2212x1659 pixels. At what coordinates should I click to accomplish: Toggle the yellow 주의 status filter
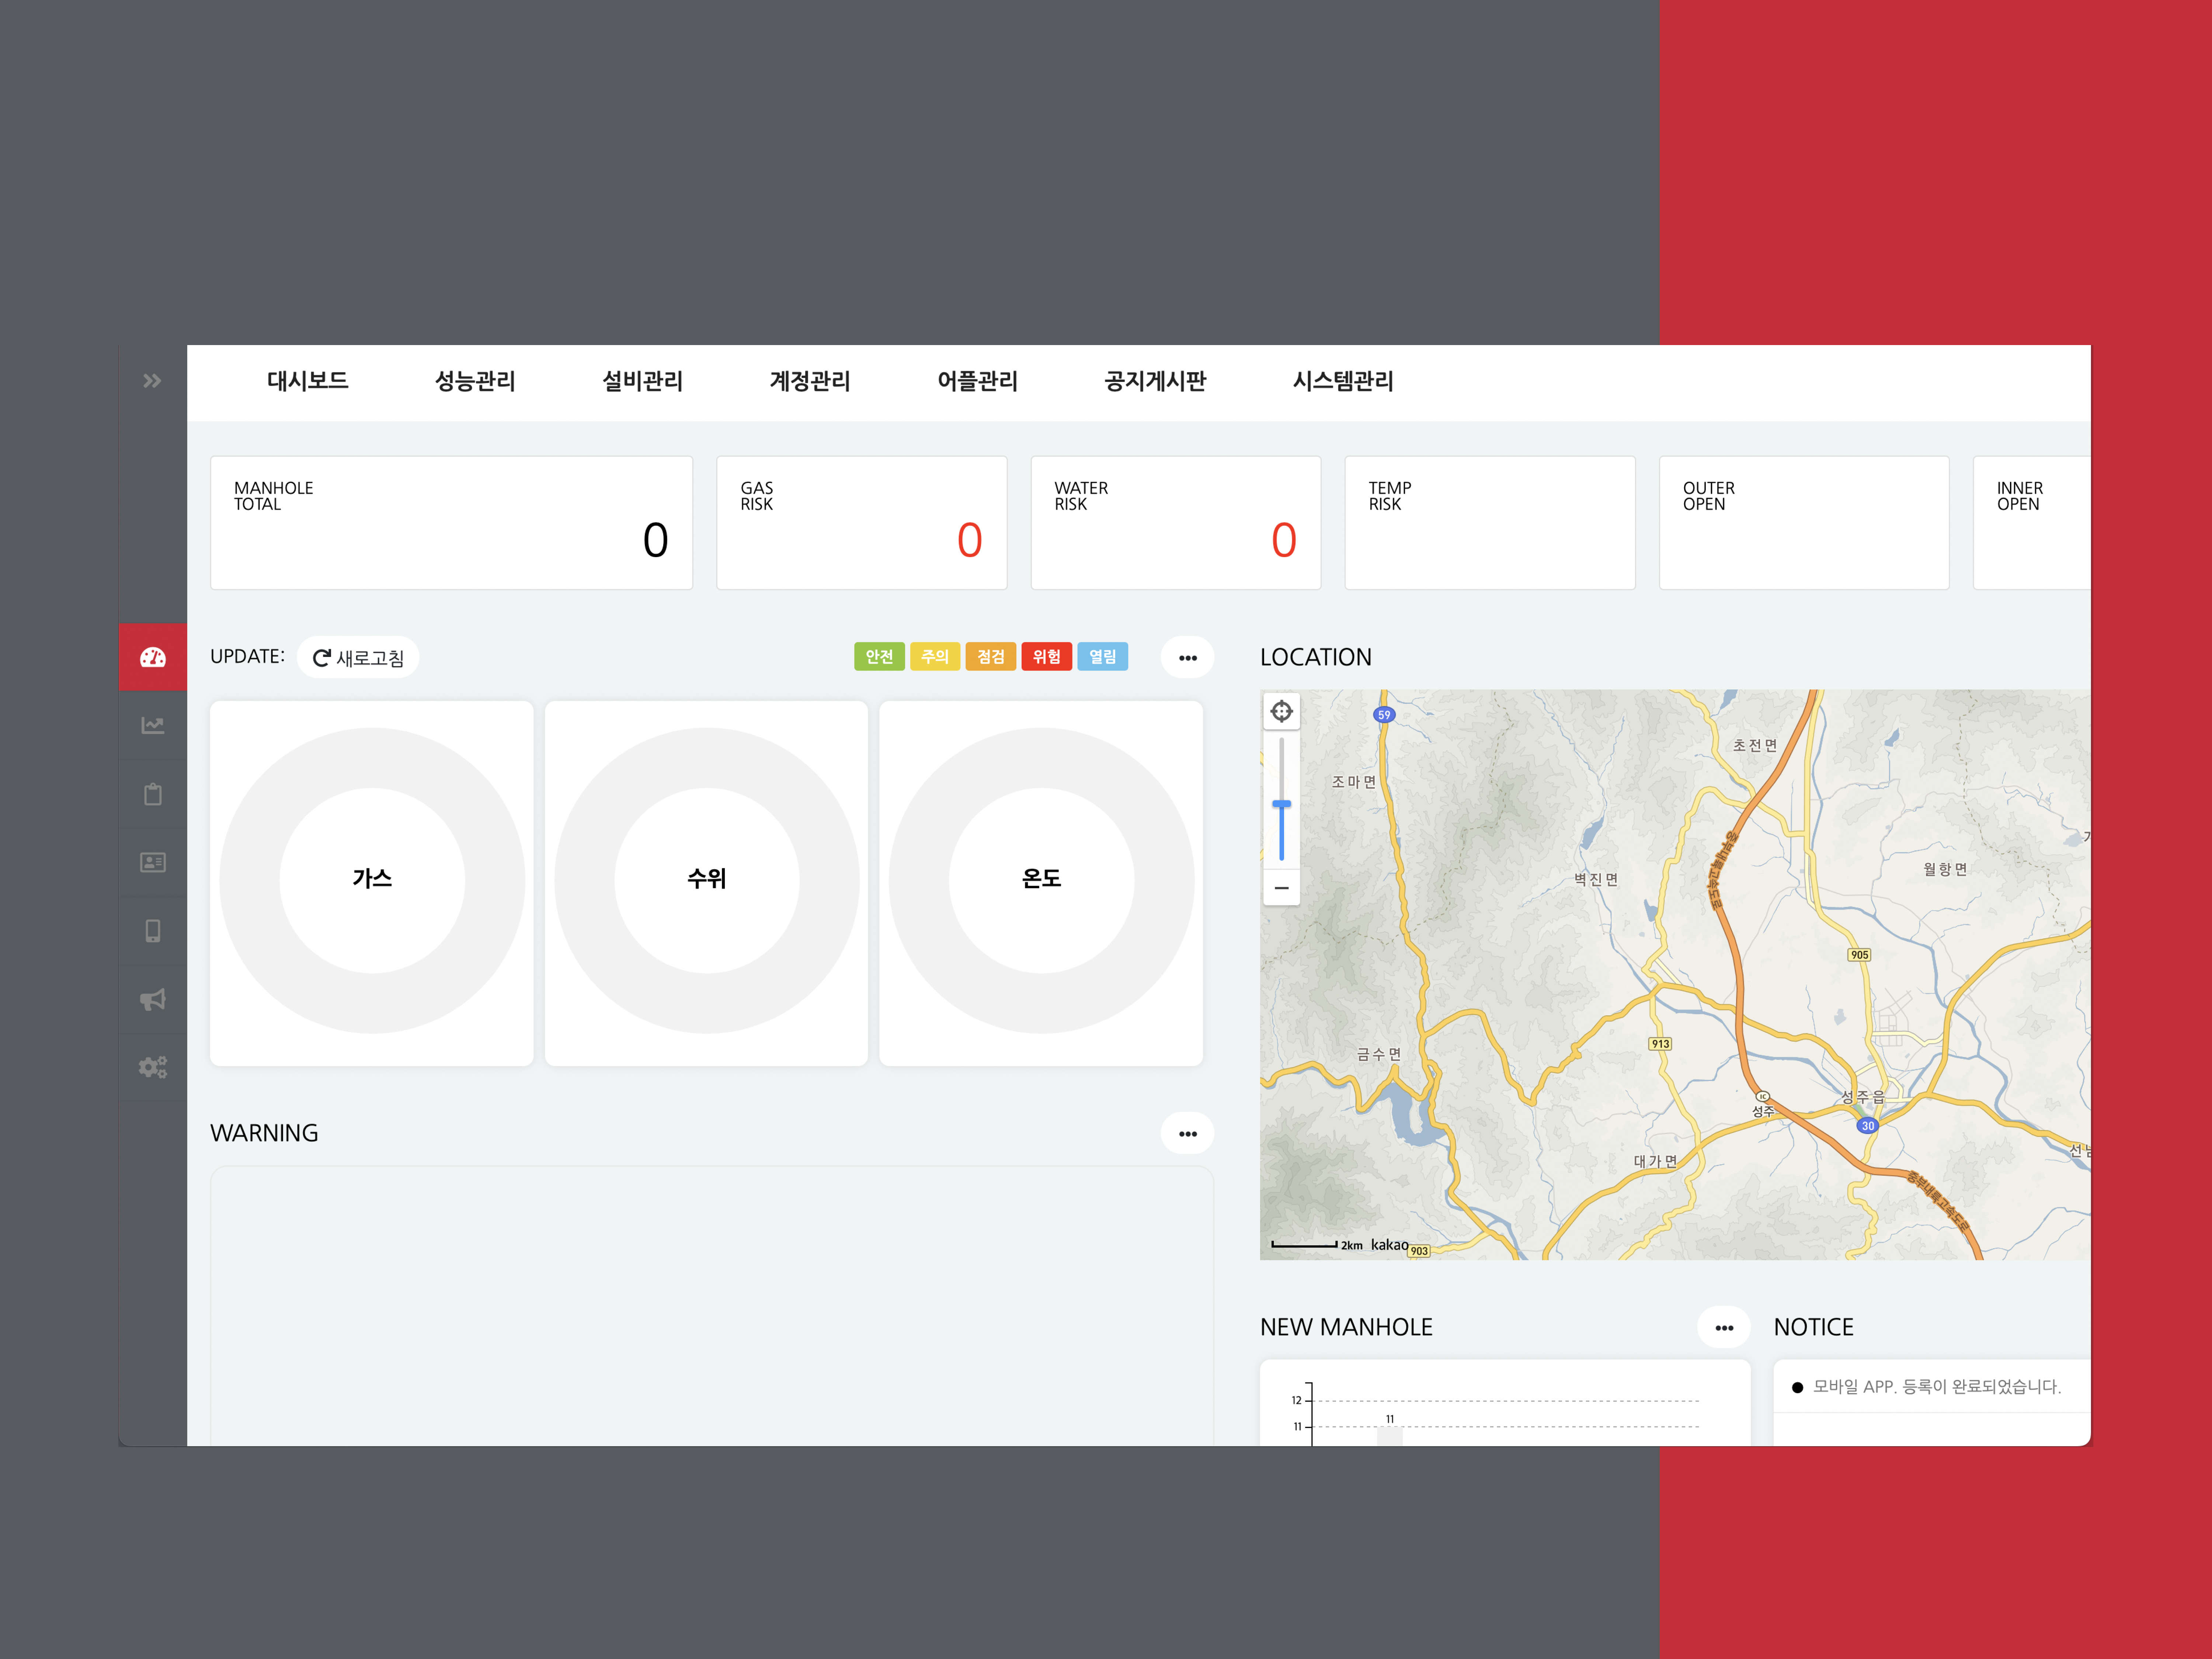click(x=935, y=656)
